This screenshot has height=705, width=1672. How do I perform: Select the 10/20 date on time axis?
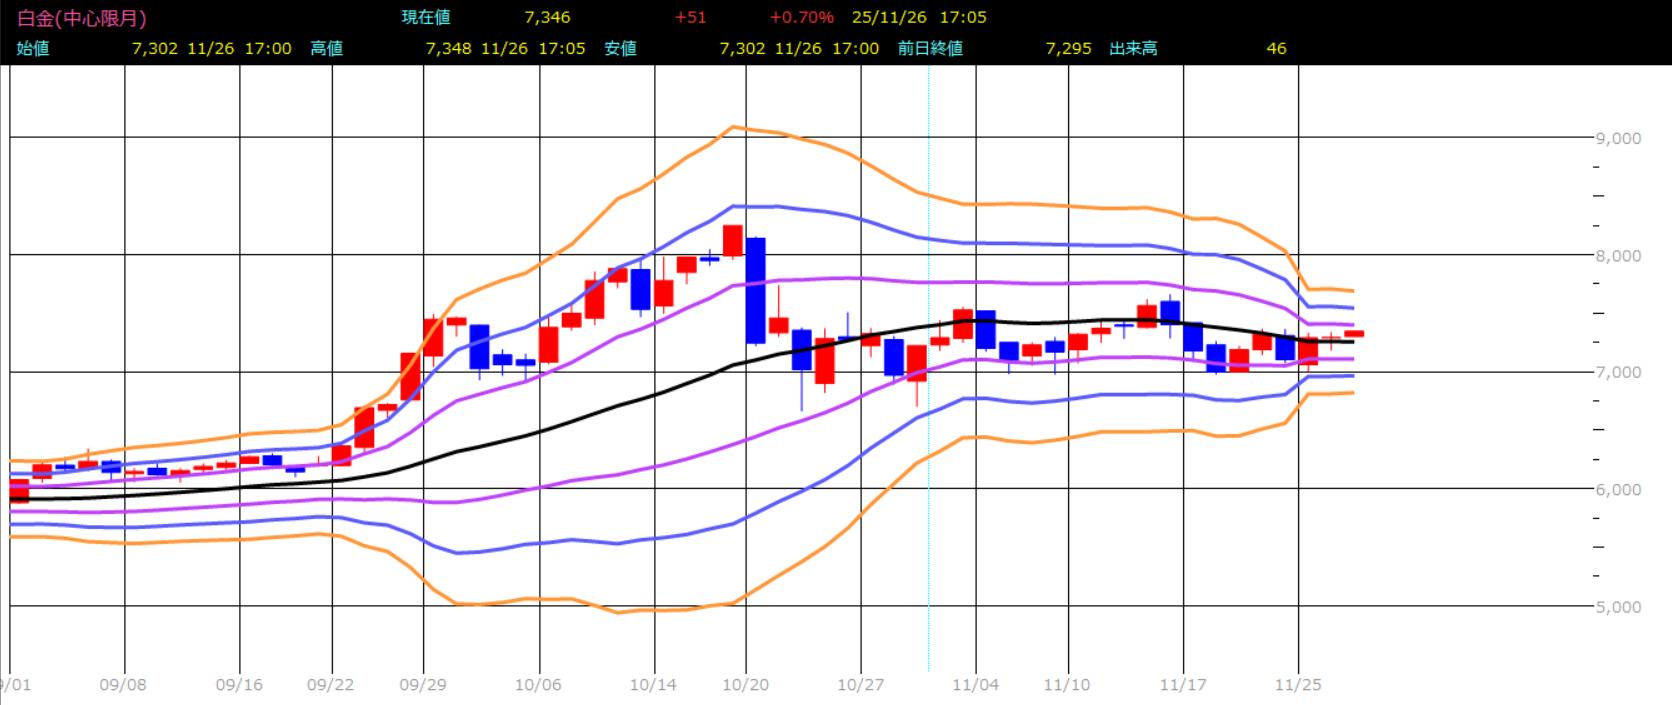746,685
